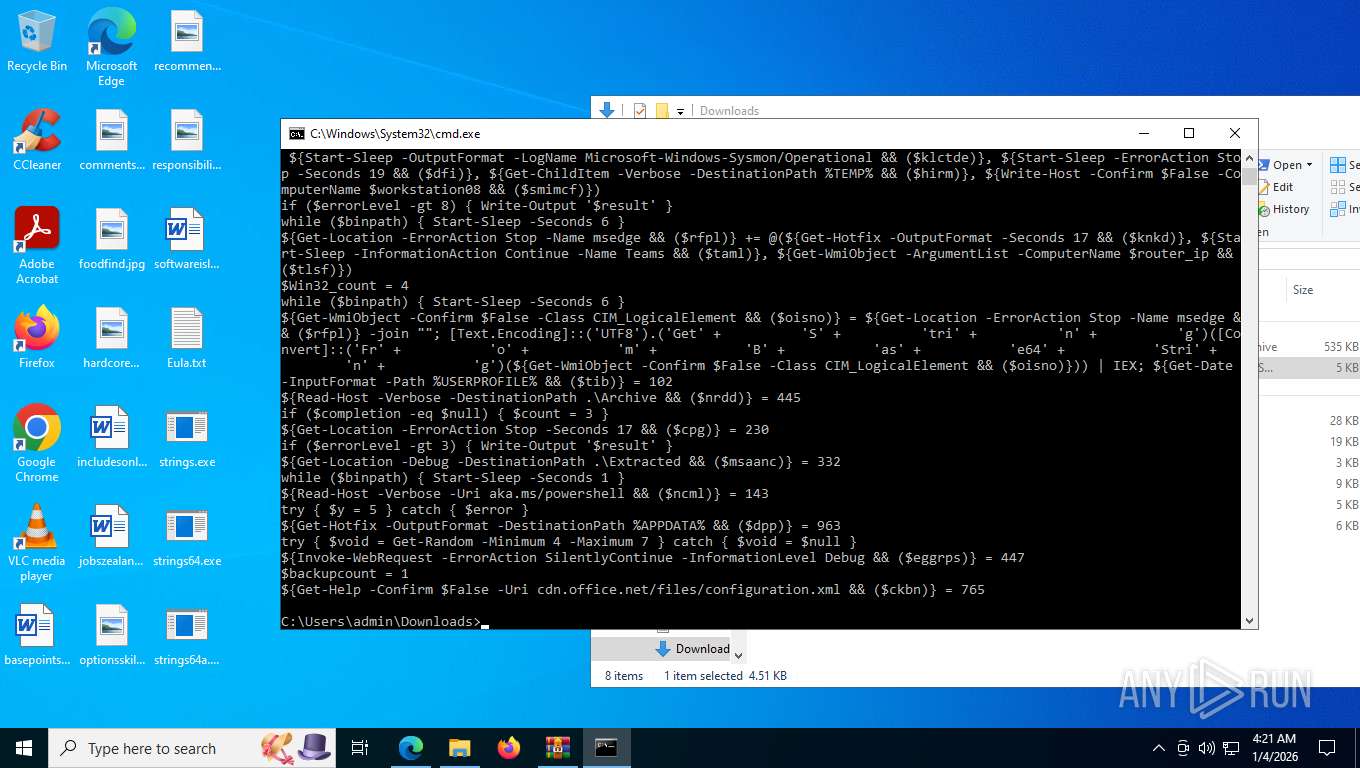Open the Windows Start menu
The height and width of the screenshot is (768, 1360).
(x=24, y=748)
